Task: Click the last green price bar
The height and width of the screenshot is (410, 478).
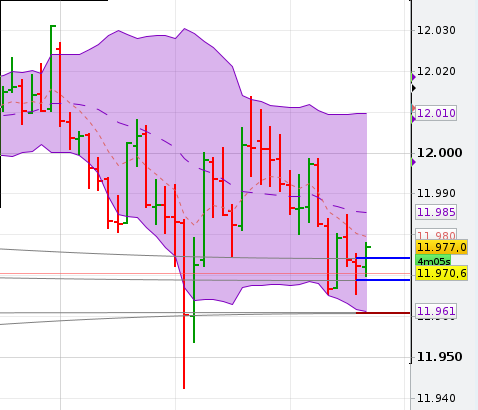Action: 366,259
